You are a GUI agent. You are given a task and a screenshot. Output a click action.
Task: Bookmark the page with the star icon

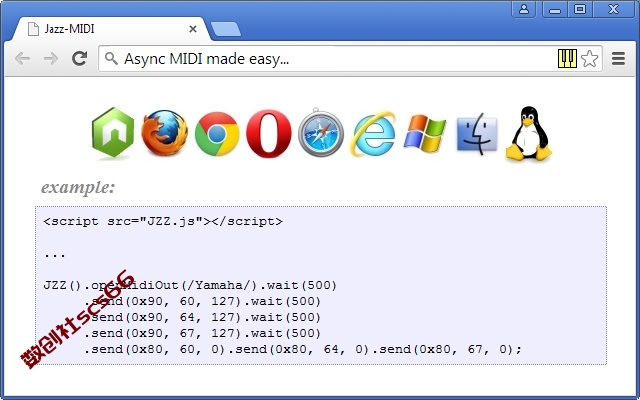589,58
